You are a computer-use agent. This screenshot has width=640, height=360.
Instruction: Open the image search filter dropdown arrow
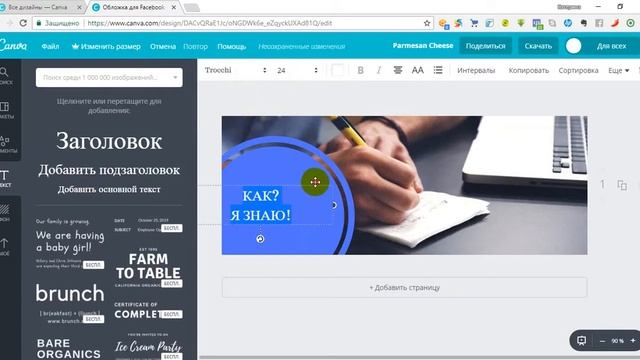(175, 78)
